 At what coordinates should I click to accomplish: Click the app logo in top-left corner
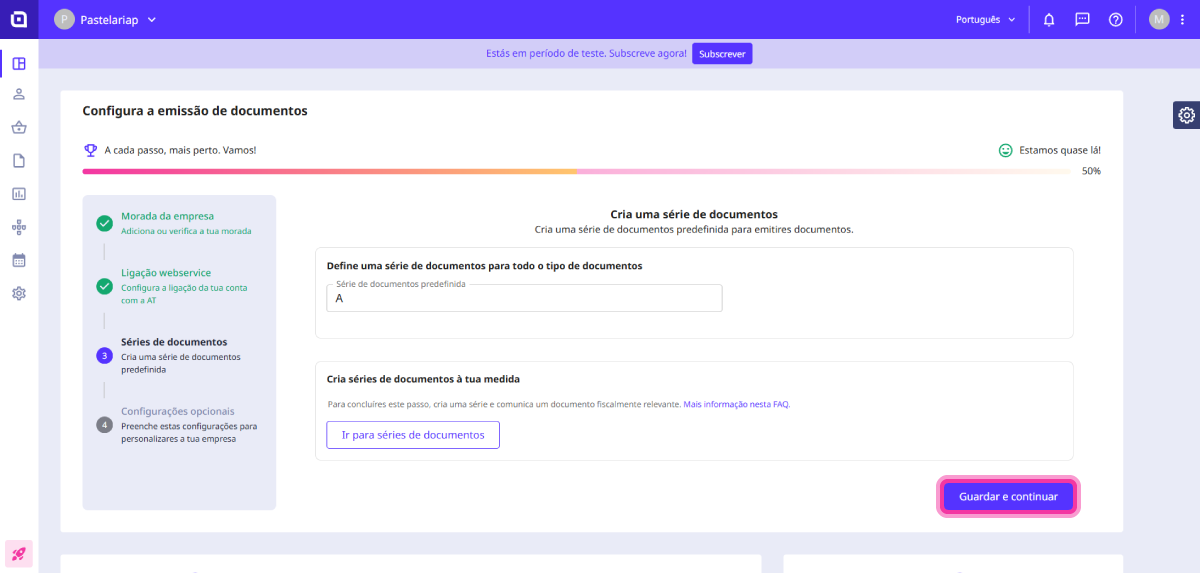(19, 19)
